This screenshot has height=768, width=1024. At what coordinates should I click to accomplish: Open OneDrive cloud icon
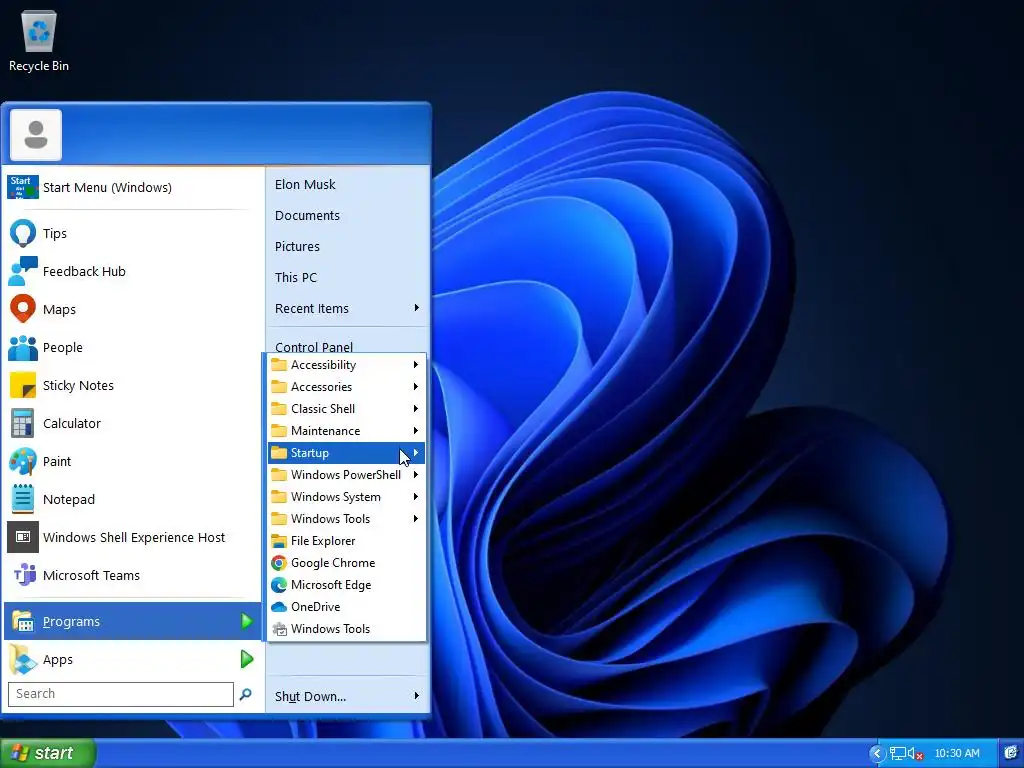click(x=279, y=607)
